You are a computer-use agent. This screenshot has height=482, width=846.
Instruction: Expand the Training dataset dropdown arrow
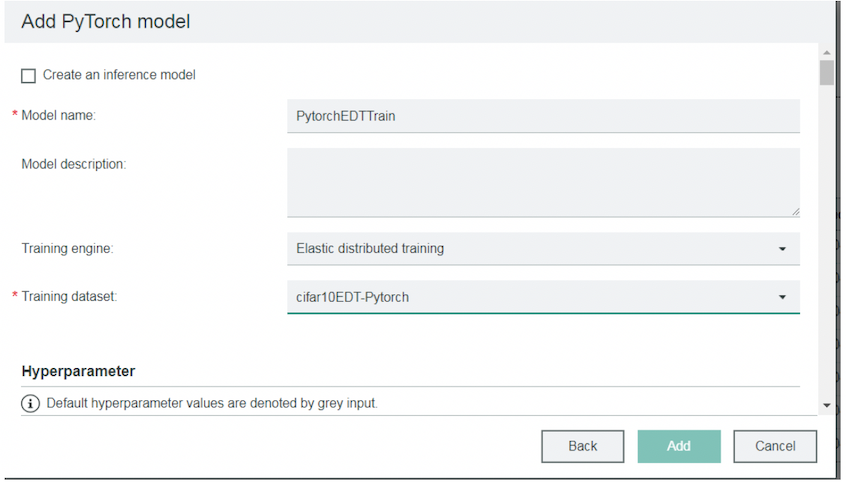pyautogui.click(x=782, y=297)
